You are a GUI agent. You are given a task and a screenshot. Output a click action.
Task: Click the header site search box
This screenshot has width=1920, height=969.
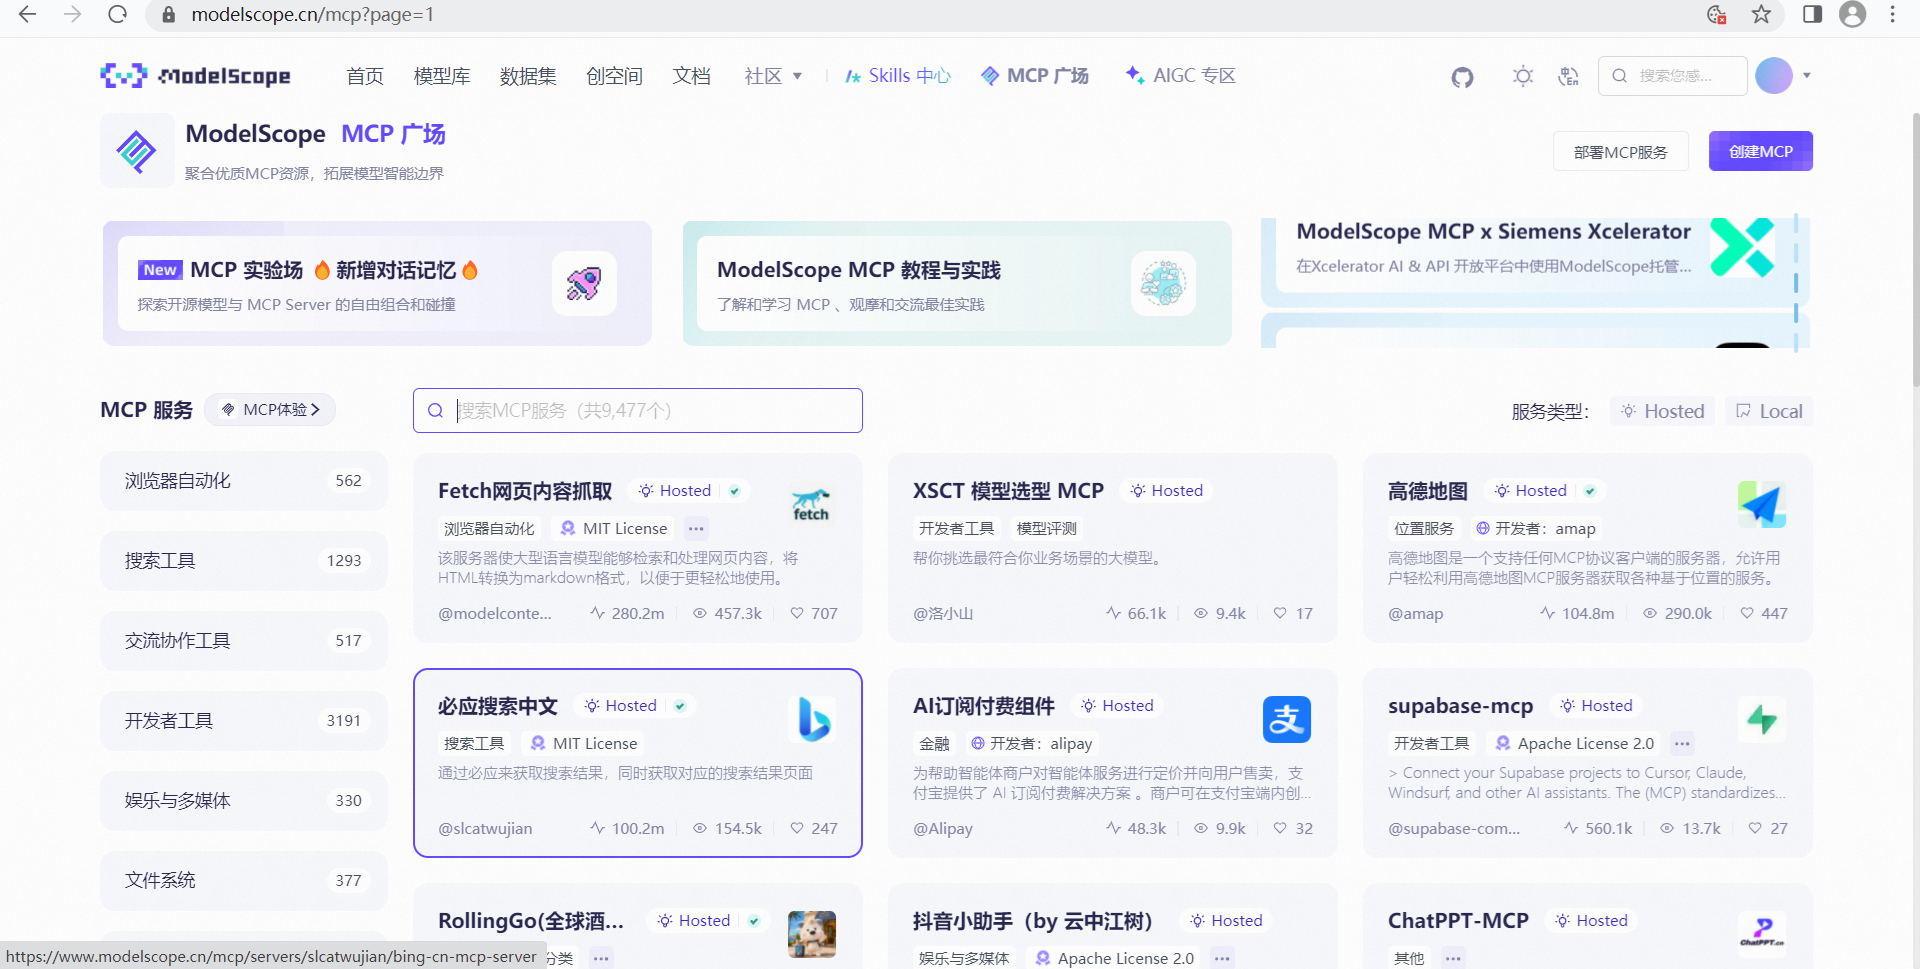coord(1673,76)
